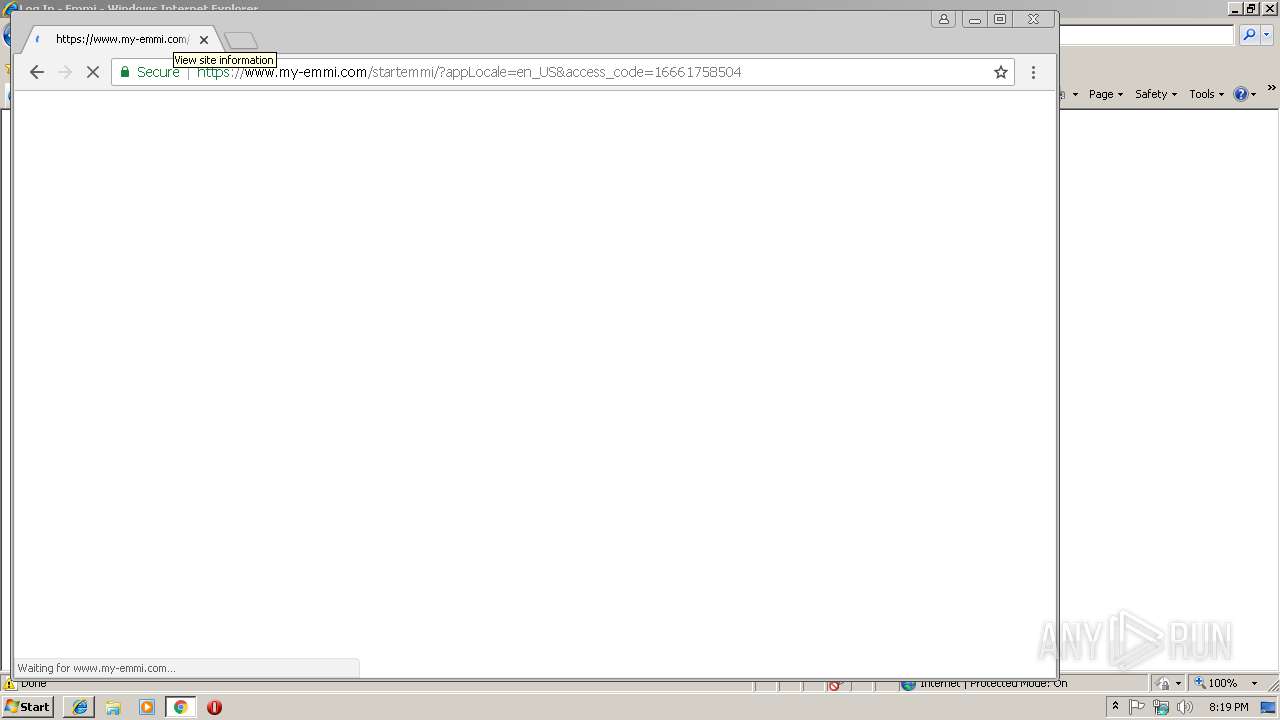Stop loading the page in Chrome

tap(93, 72)
